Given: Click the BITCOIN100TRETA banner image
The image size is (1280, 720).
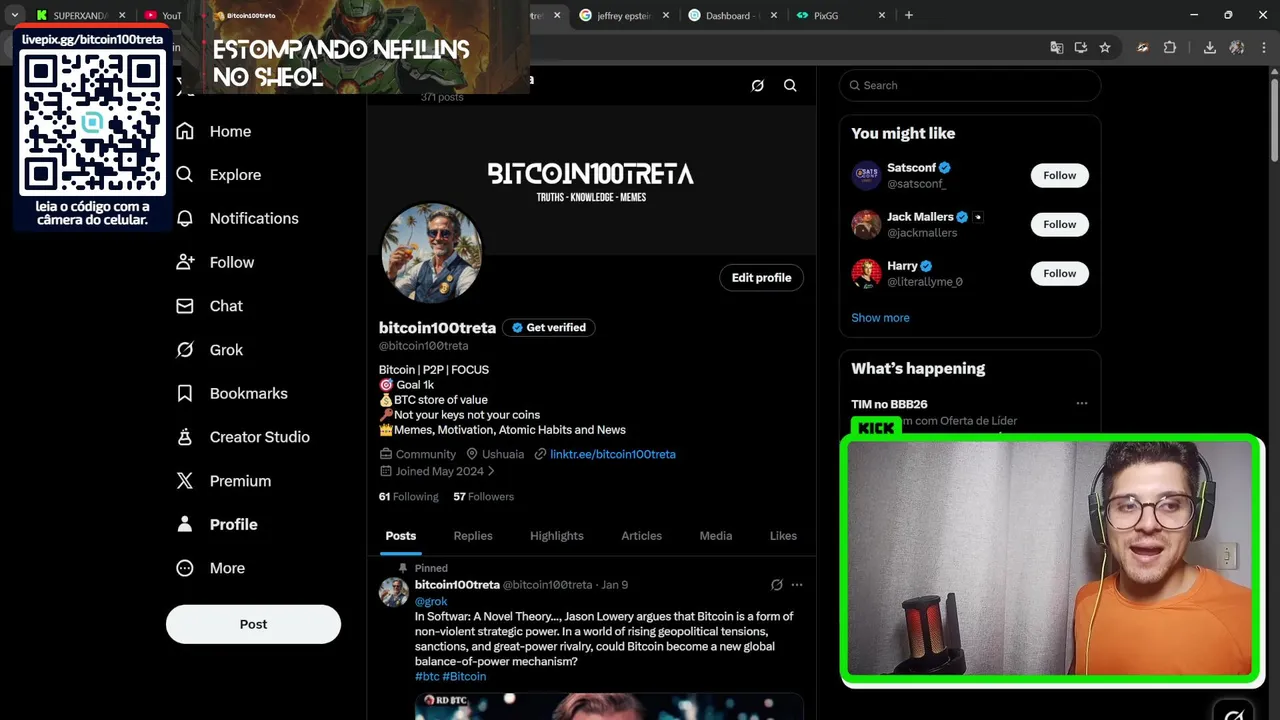Looking at the screenshot, I should (591, 180).
